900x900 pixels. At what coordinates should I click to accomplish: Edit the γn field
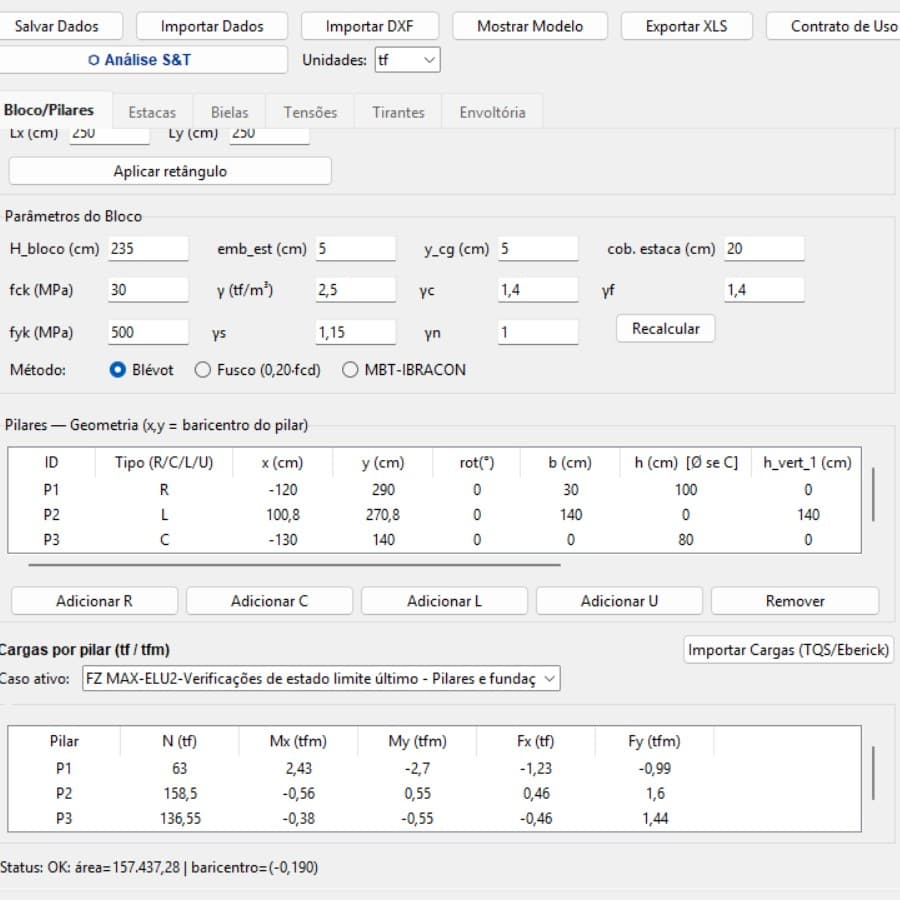[538, 332]
